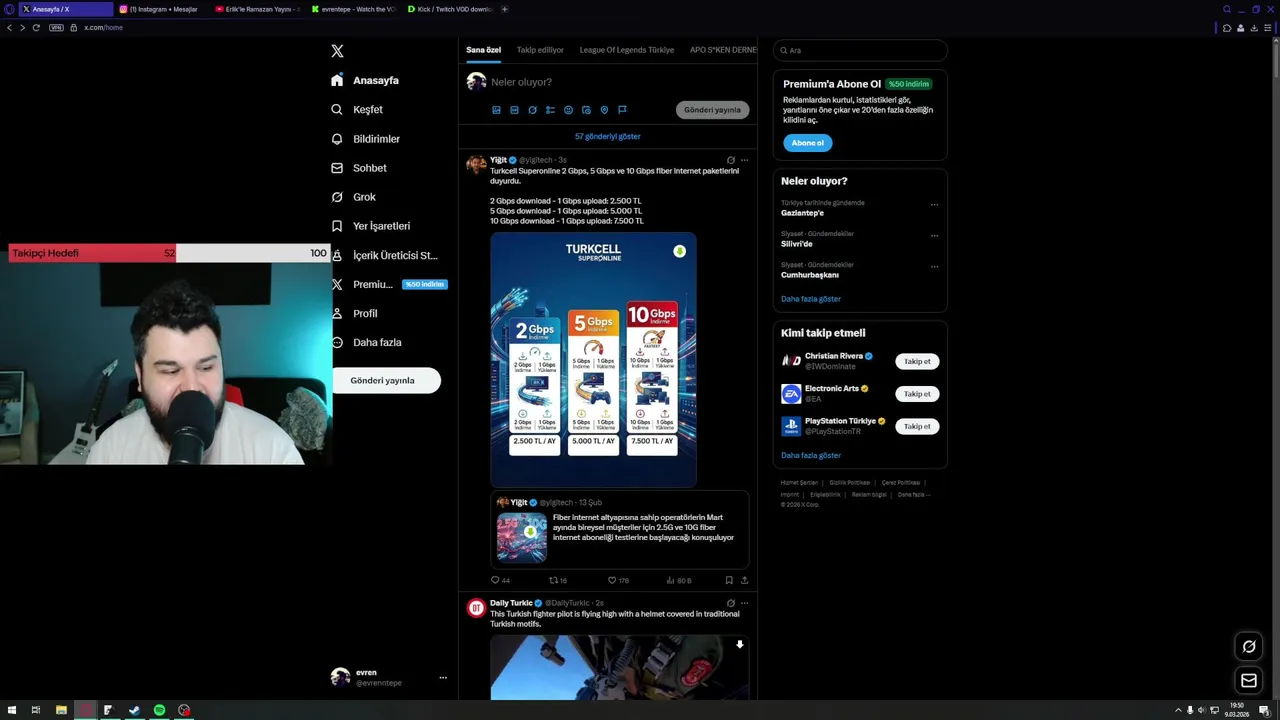Screen dimensions: 1280x720
Task: Open the quoted Yiğit post from 13 Şub
Action: click(x=619, y=530)
